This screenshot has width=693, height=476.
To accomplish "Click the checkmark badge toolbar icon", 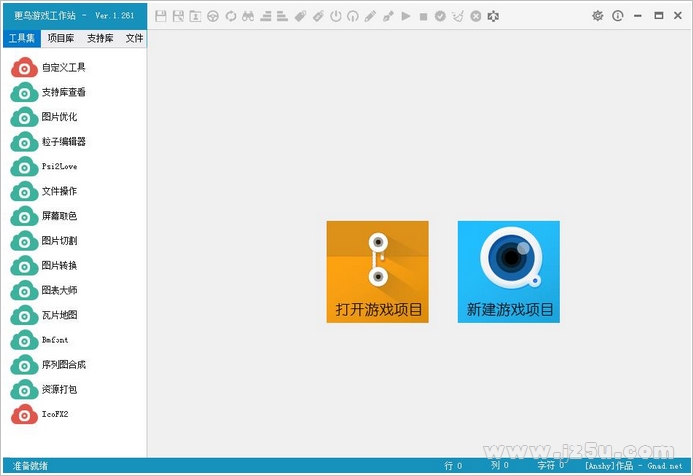I will click(440, 16).
